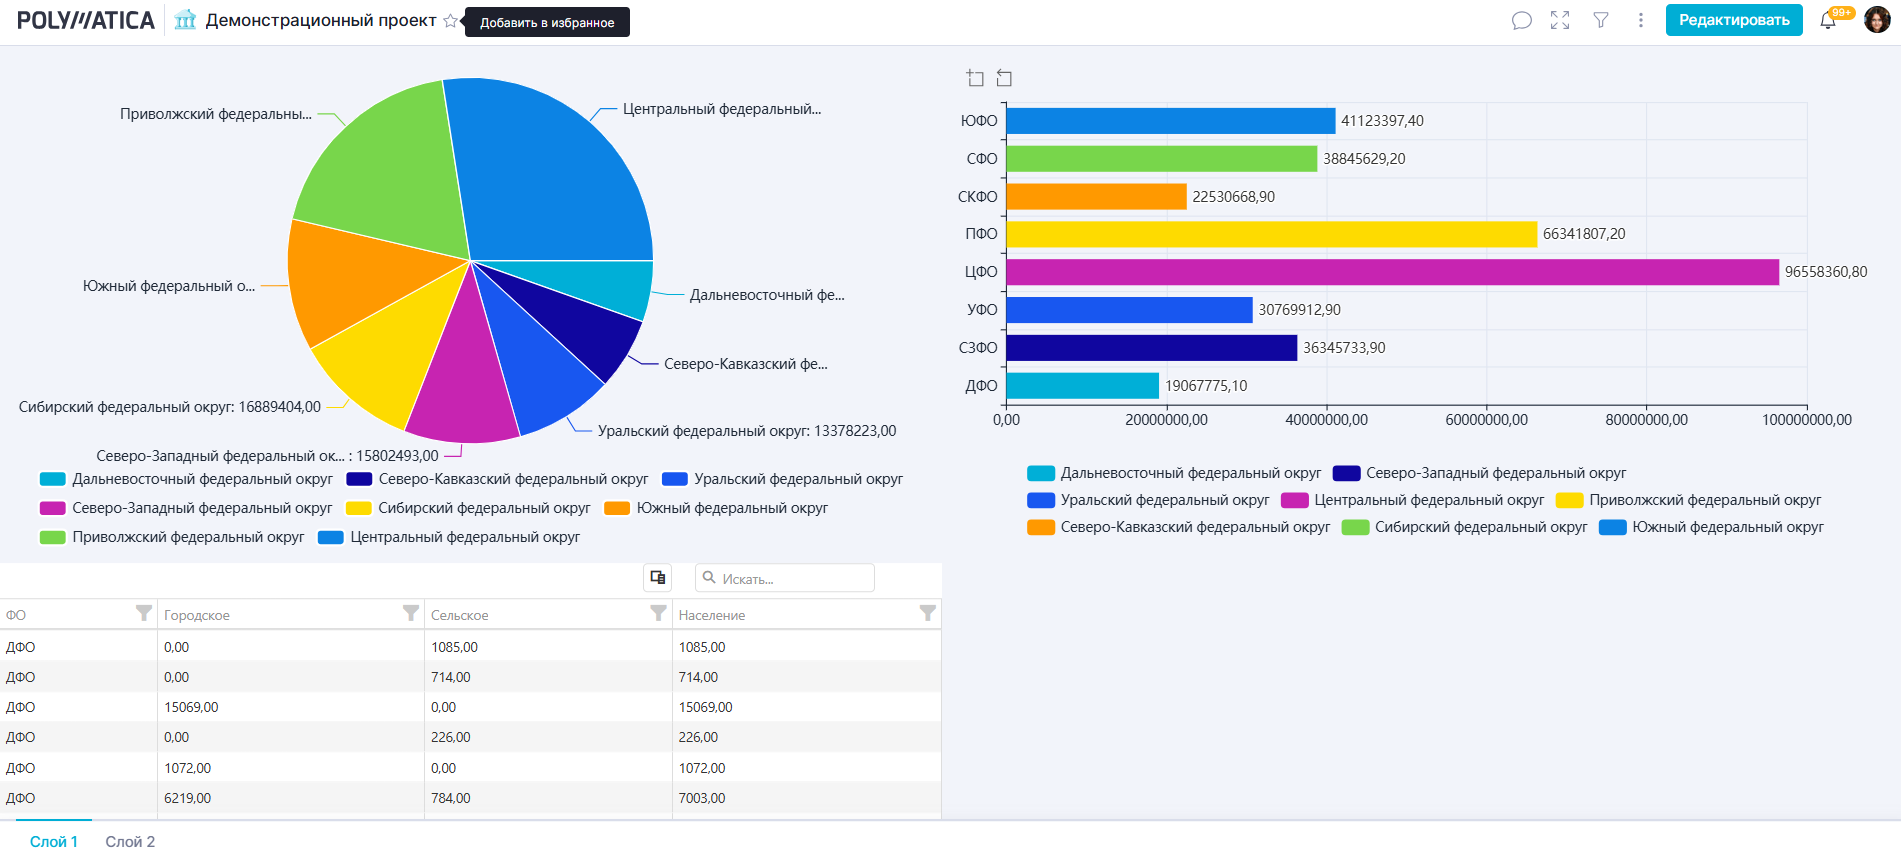Open the three-dot more options menu
The height and width of the screenshot is (852, 1901).
pos(1640,20)
